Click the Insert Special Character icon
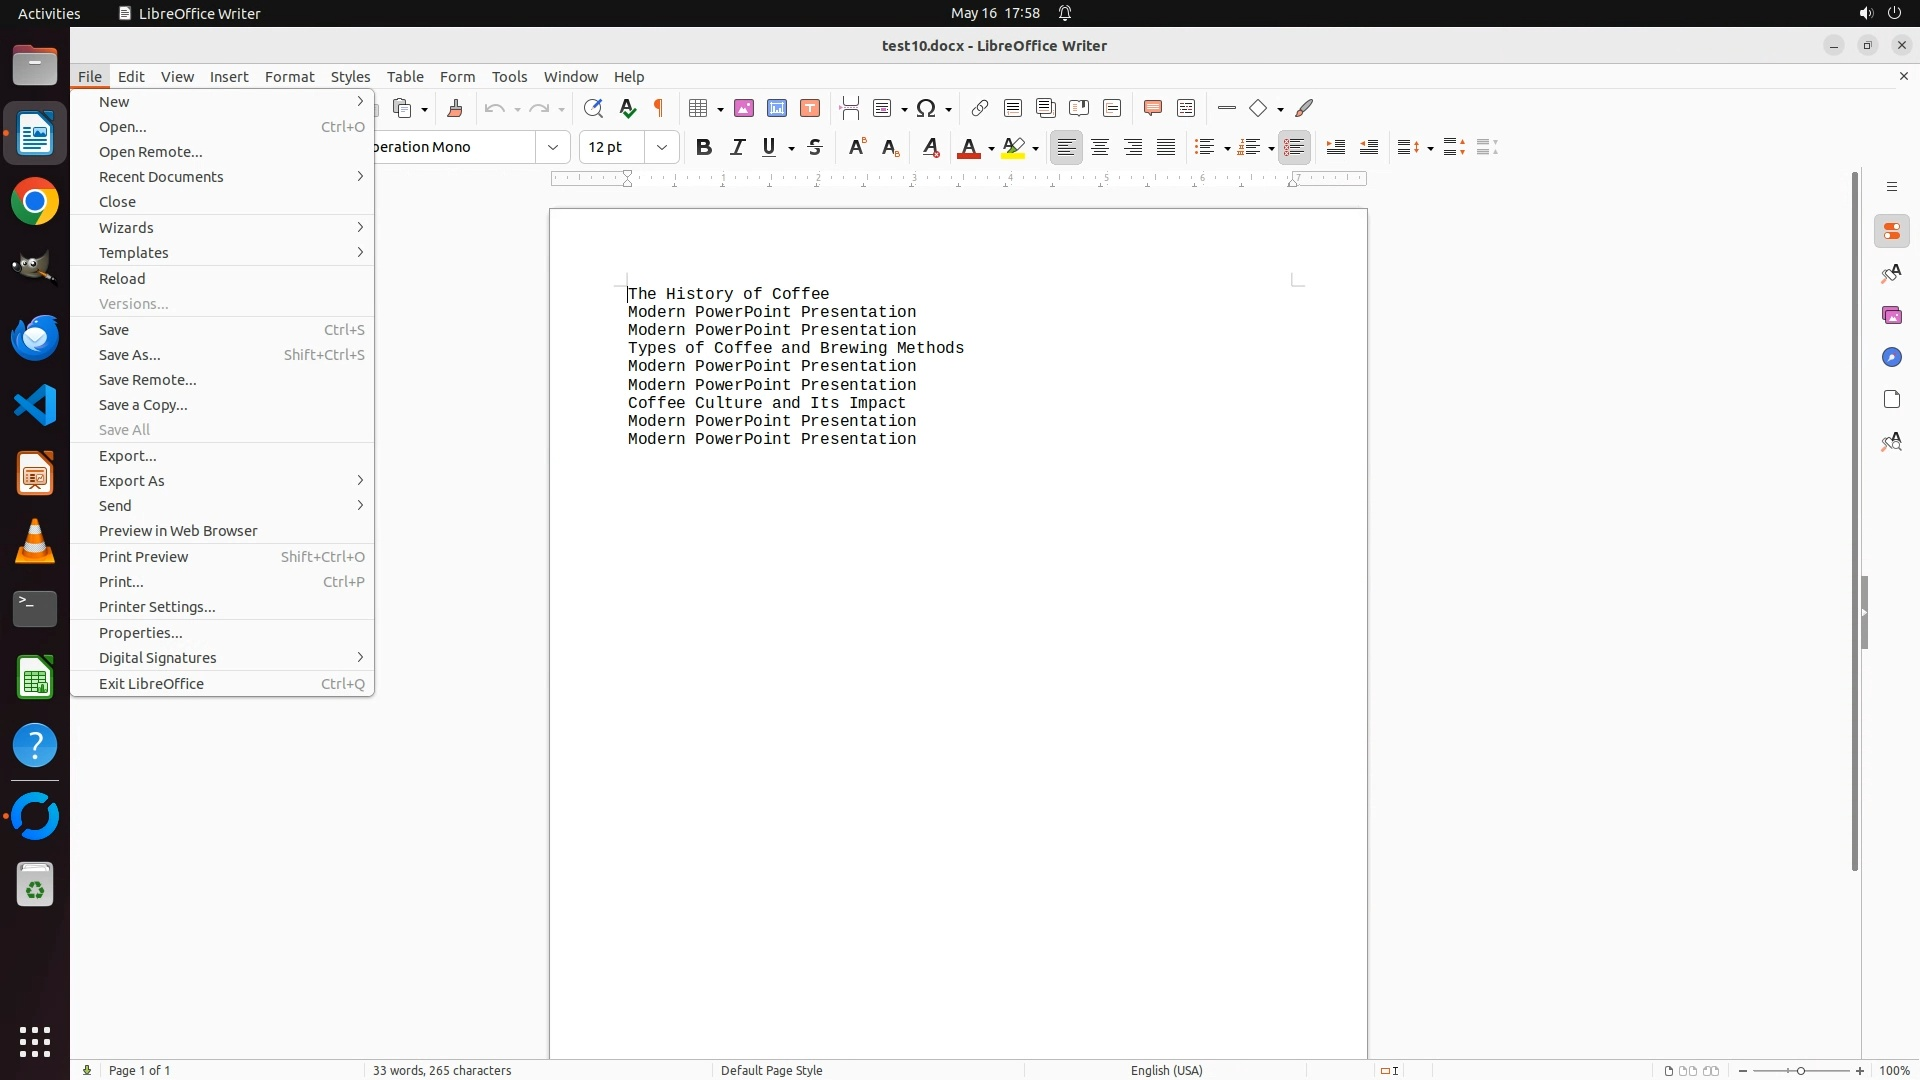 tap(926, 108)
